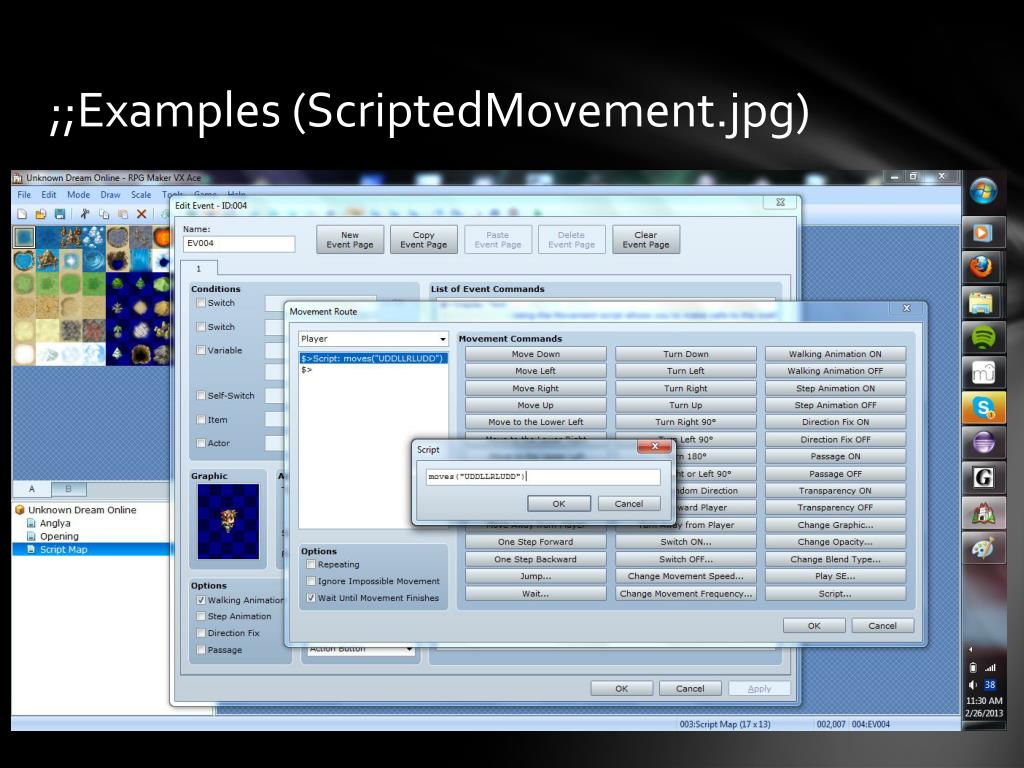Enable the Direction Fix option checkbox
This screenshot has width=1024, height=768.
pyautogui.click(x=201, y=633)
